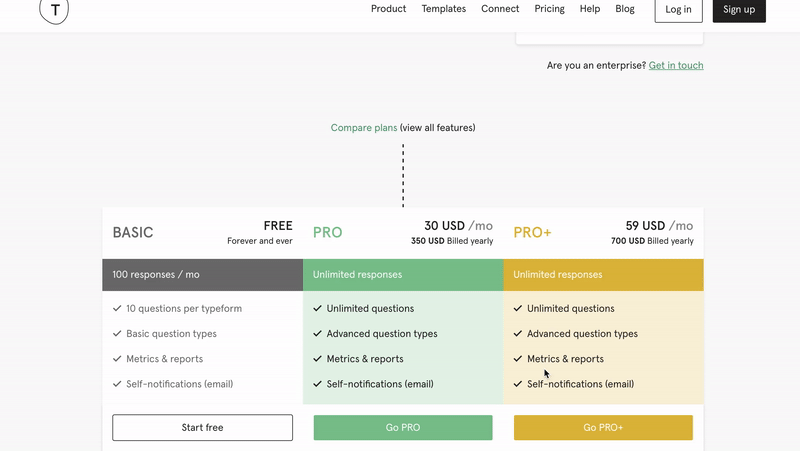Click checkmark beside 10 questions per typeform
Image resolution: width=800 pixels, height=451 pixels.
117,308
